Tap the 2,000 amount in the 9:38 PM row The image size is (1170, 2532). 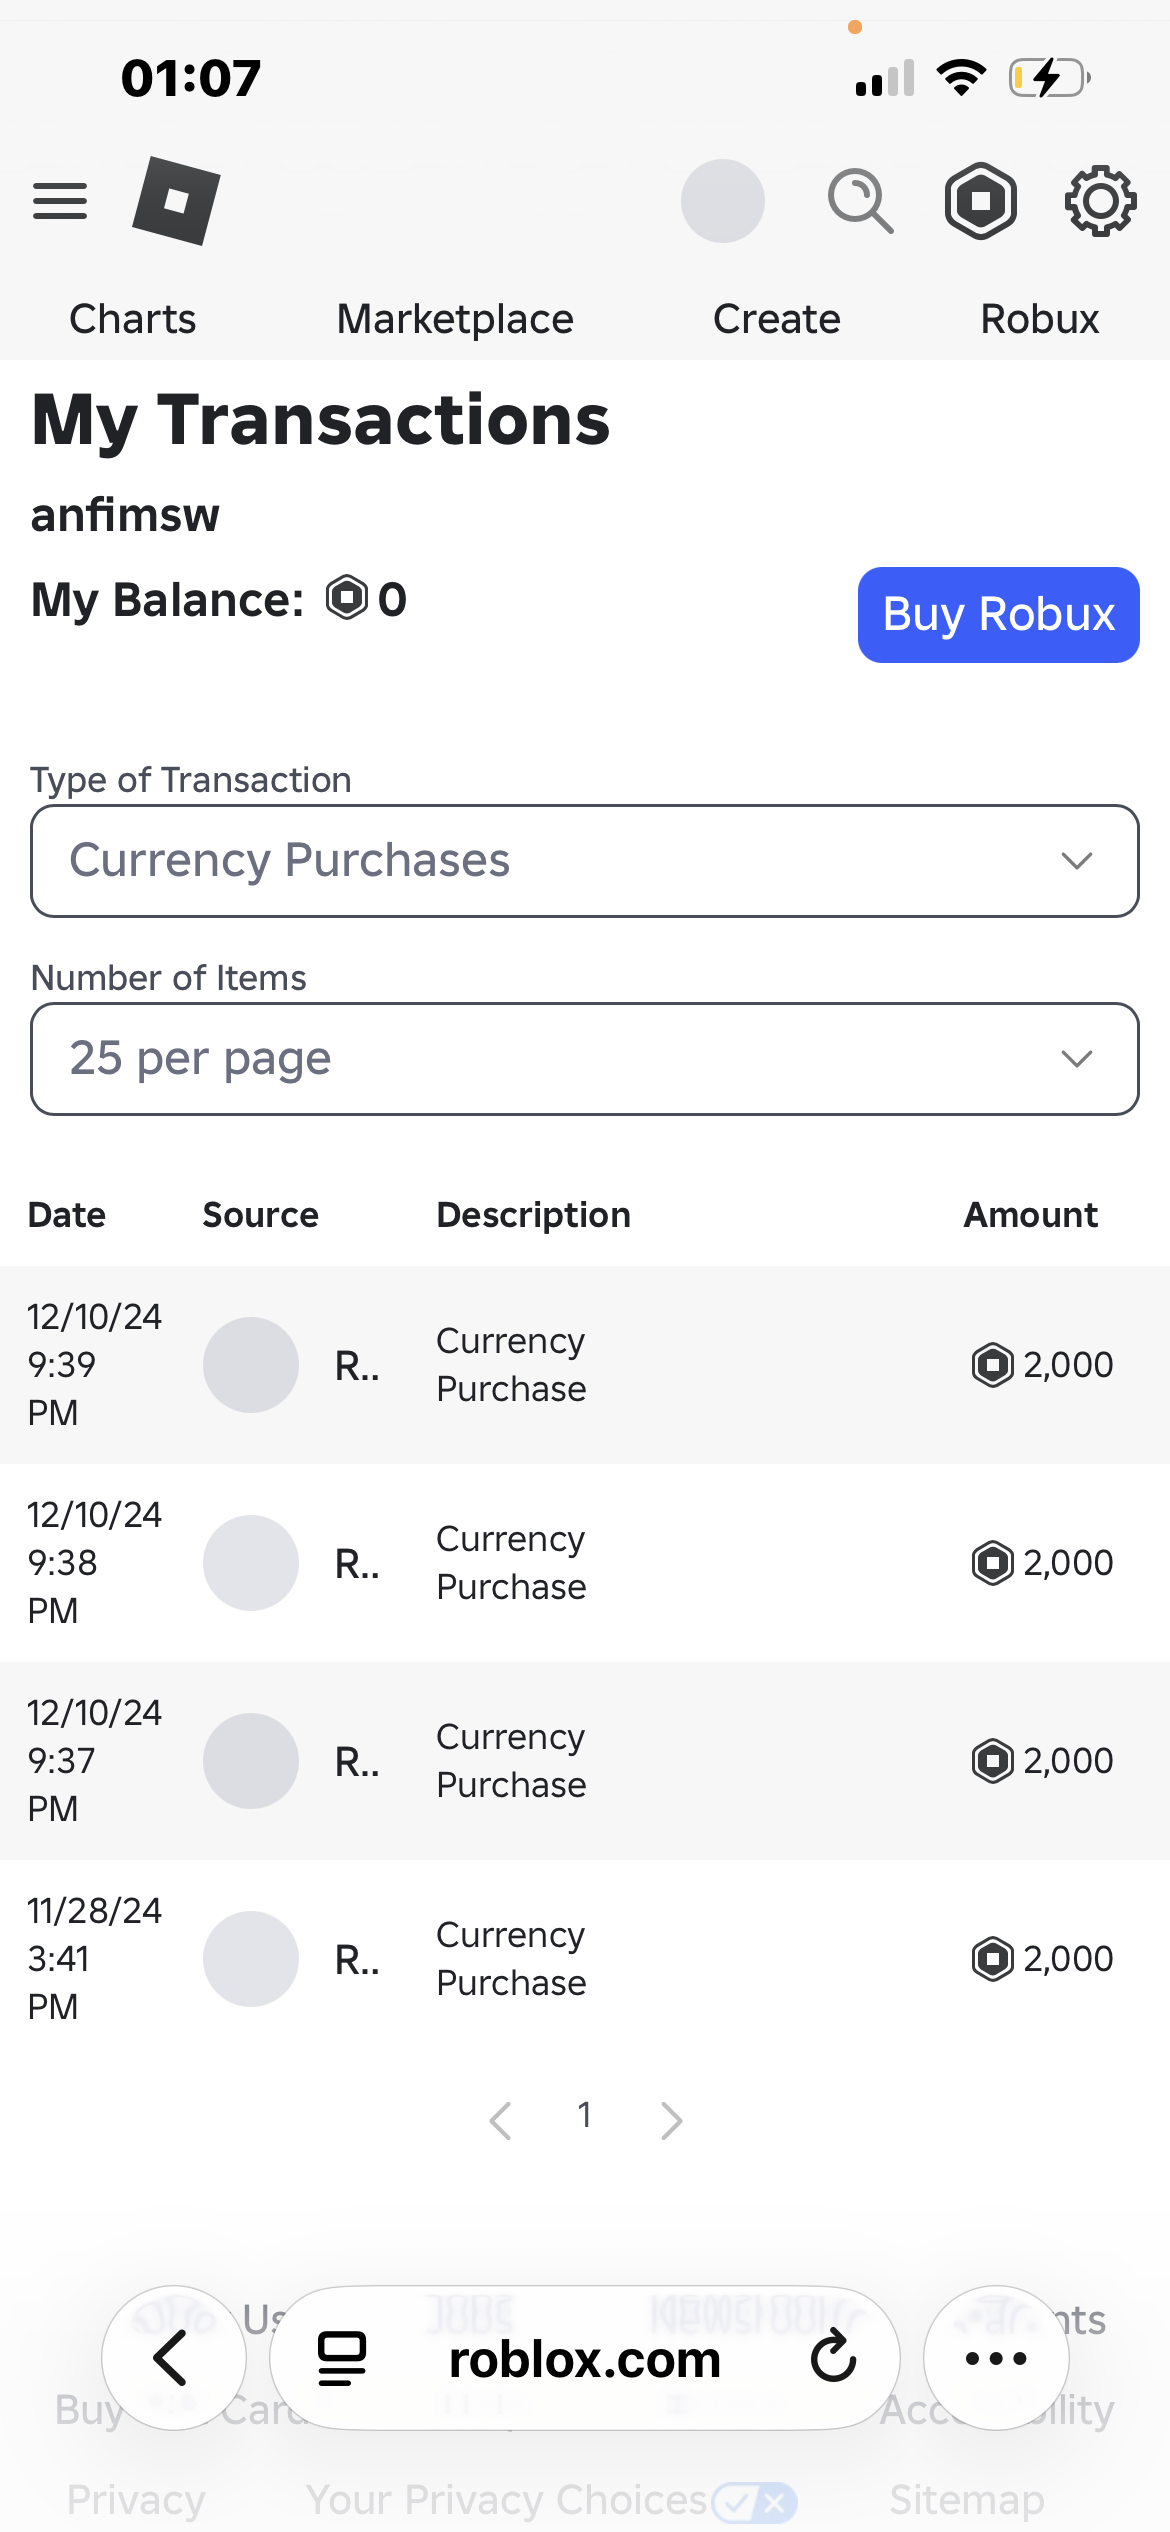point(1042,1563)
